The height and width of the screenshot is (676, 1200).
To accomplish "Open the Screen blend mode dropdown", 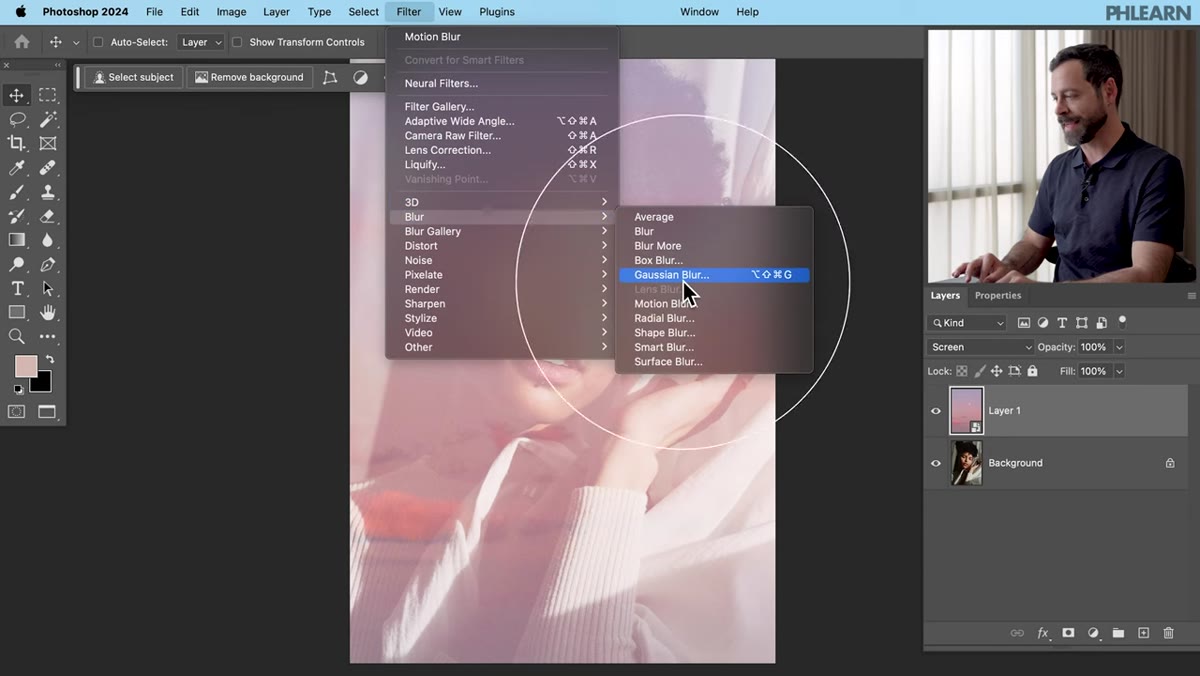I will (980, 347).
